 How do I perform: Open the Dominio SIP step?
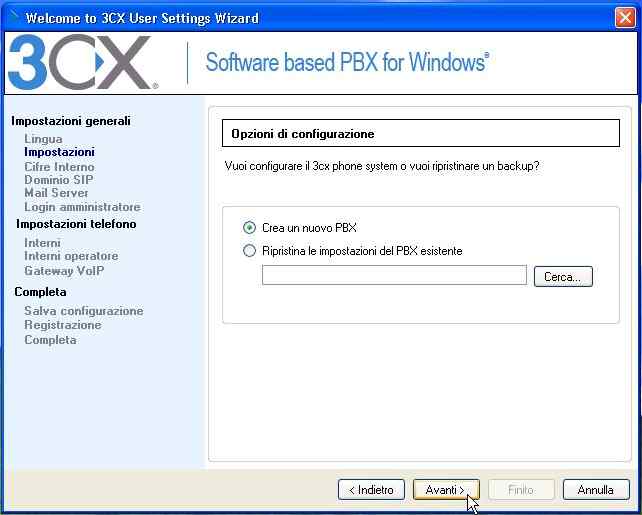pos(59,180)
